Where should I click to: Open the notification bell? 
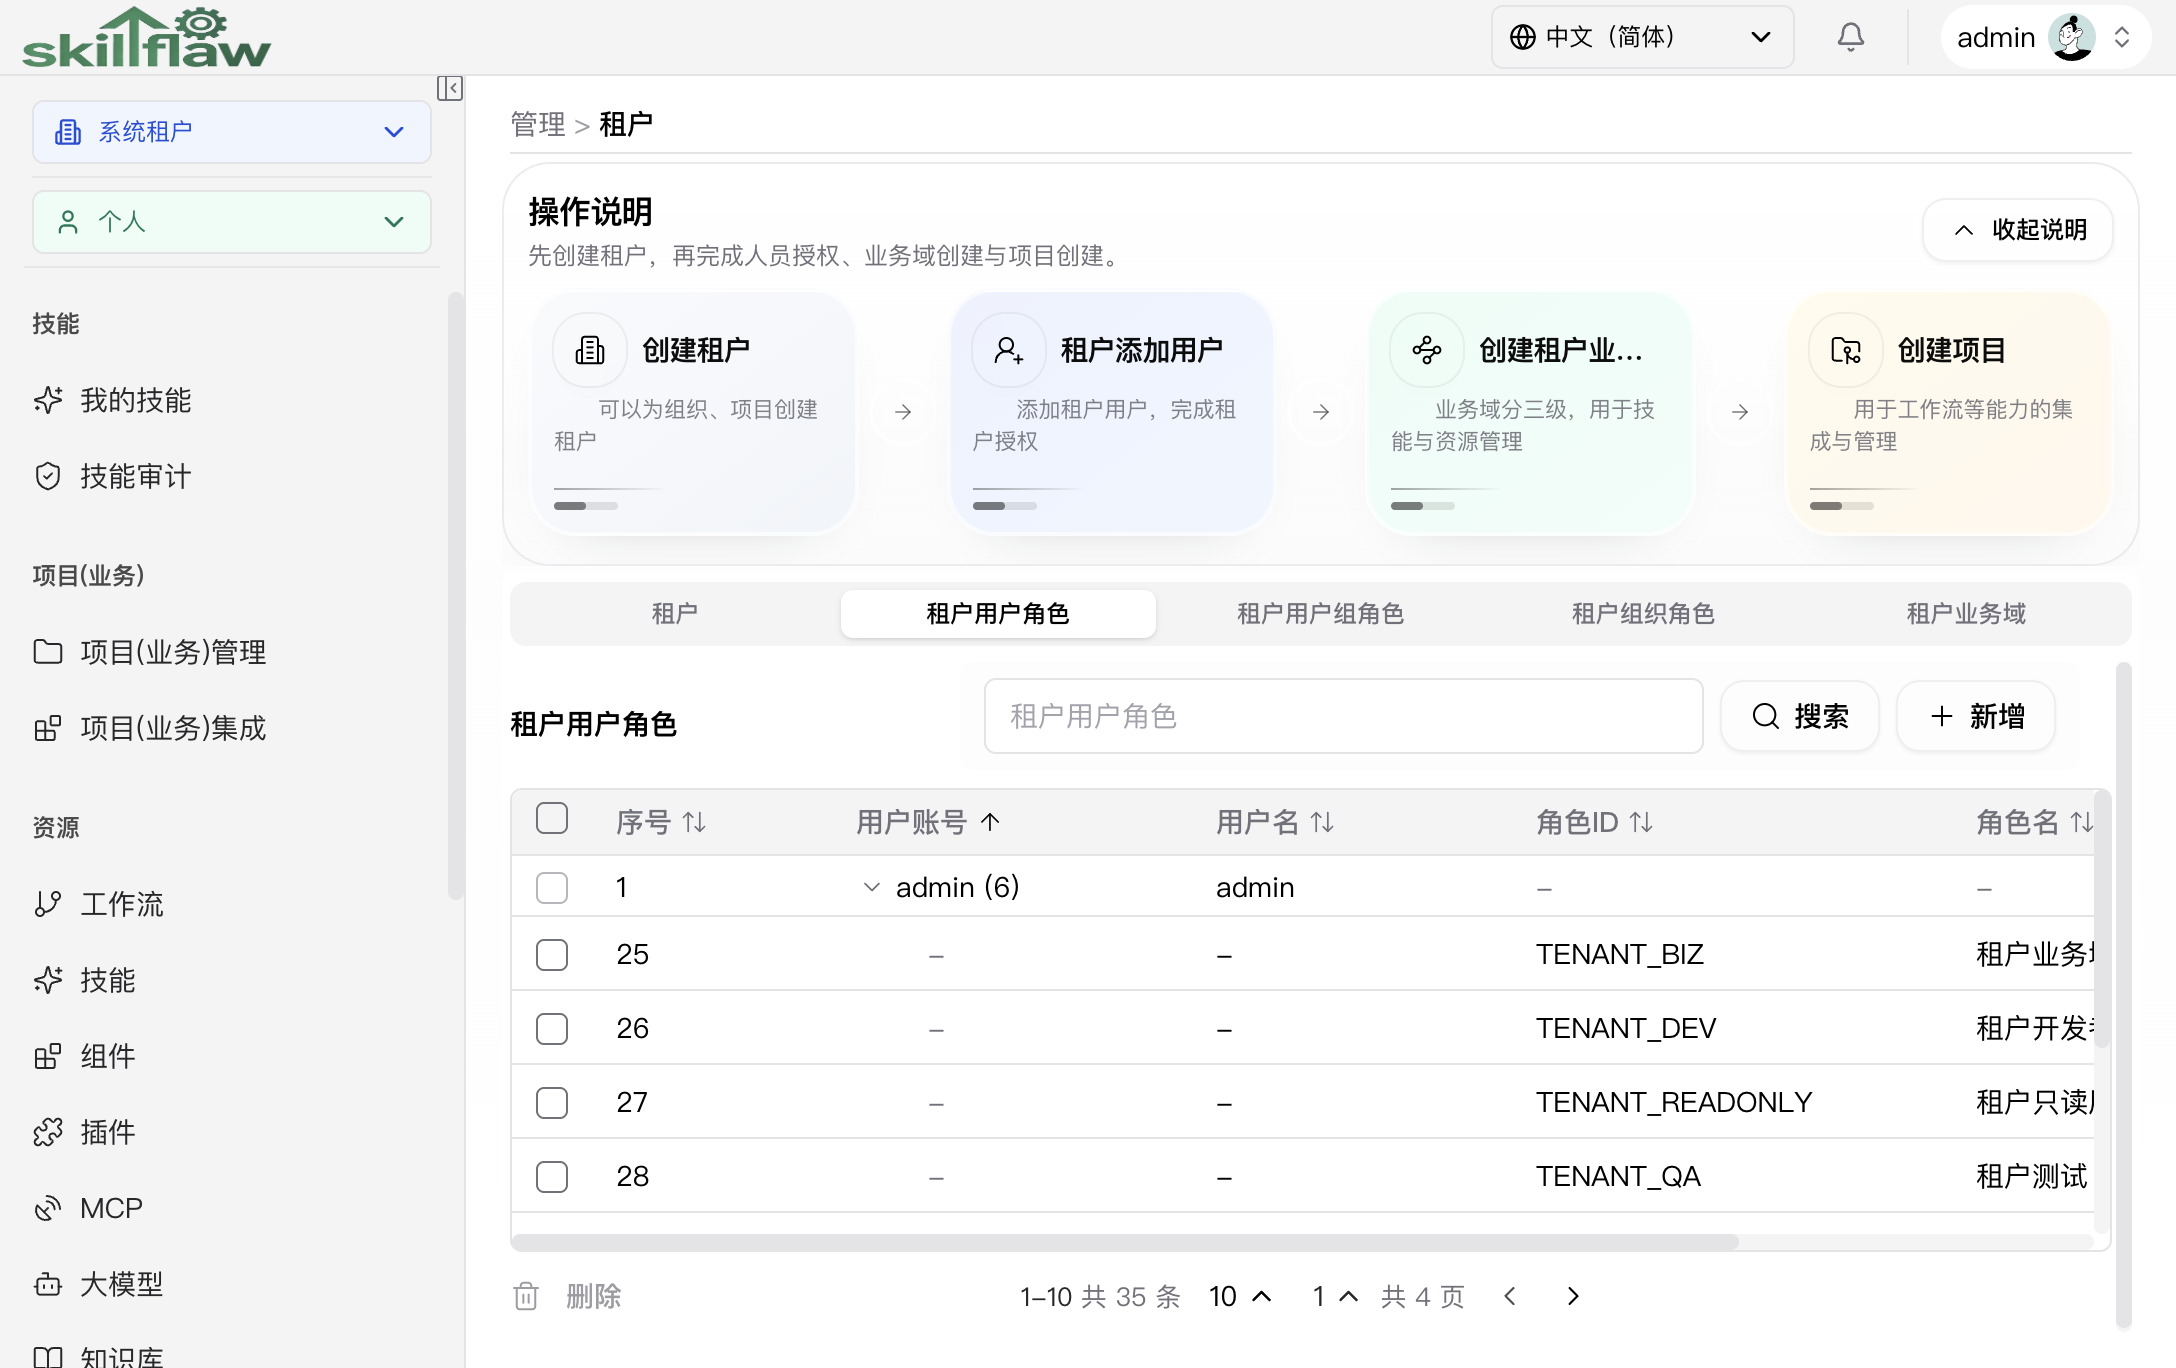pyautogui.click(x=1851, y=37)
